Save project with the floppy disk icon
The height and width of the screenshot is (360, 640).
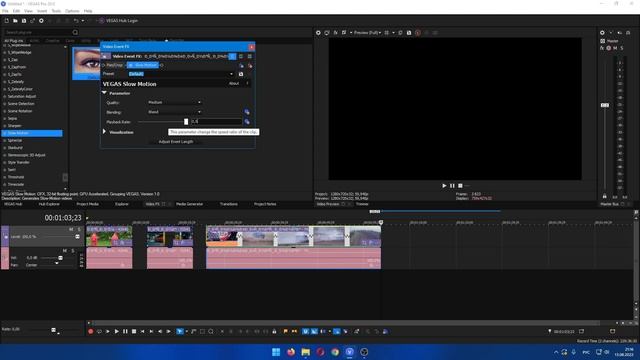pyautogui.click(x=24, y=20)
